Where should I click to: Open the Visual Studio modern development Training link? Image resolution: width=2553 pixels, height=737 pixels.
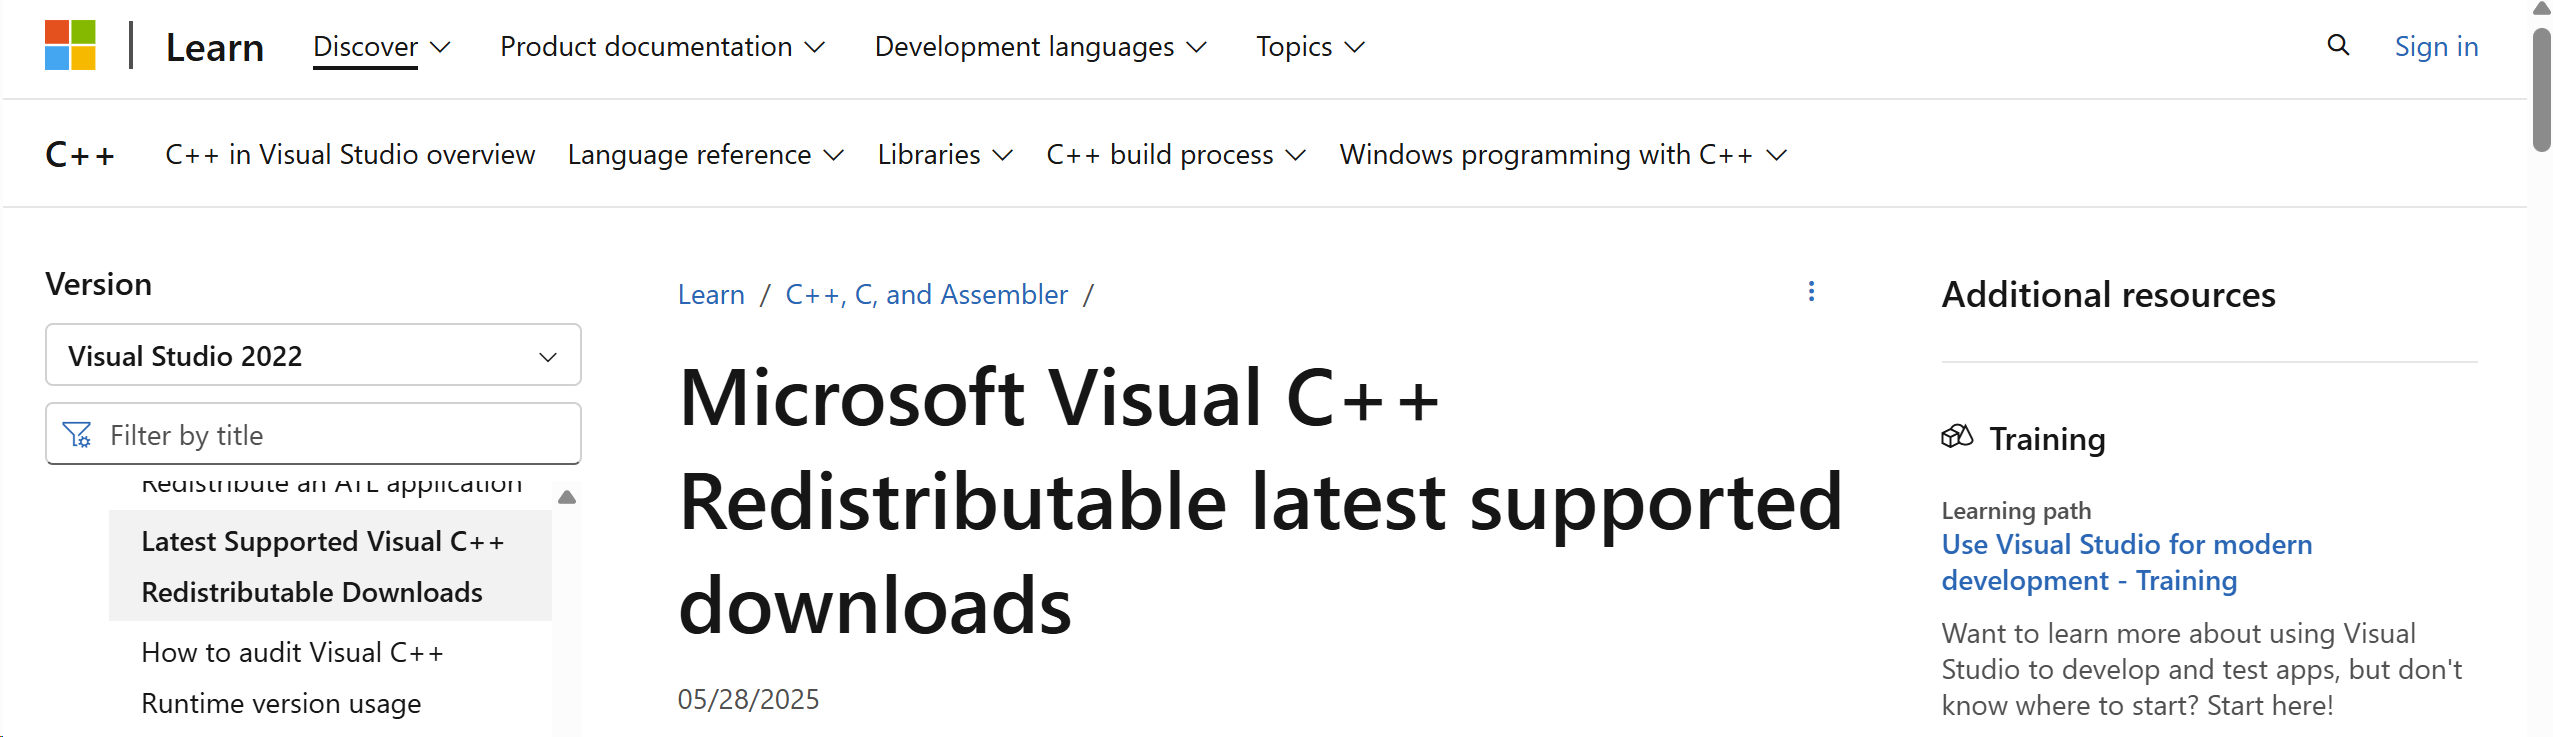tap(2126, 562)
